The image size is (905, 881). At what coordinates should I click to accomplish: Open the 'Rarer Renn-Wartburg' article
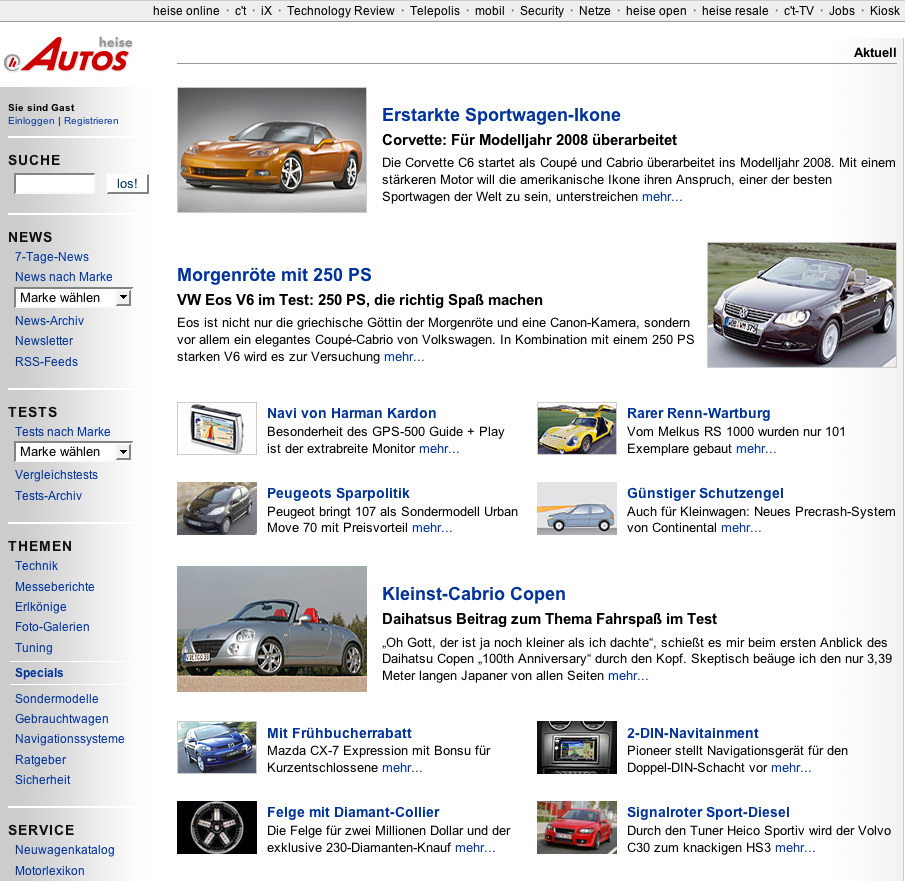[x=698, y=413]
